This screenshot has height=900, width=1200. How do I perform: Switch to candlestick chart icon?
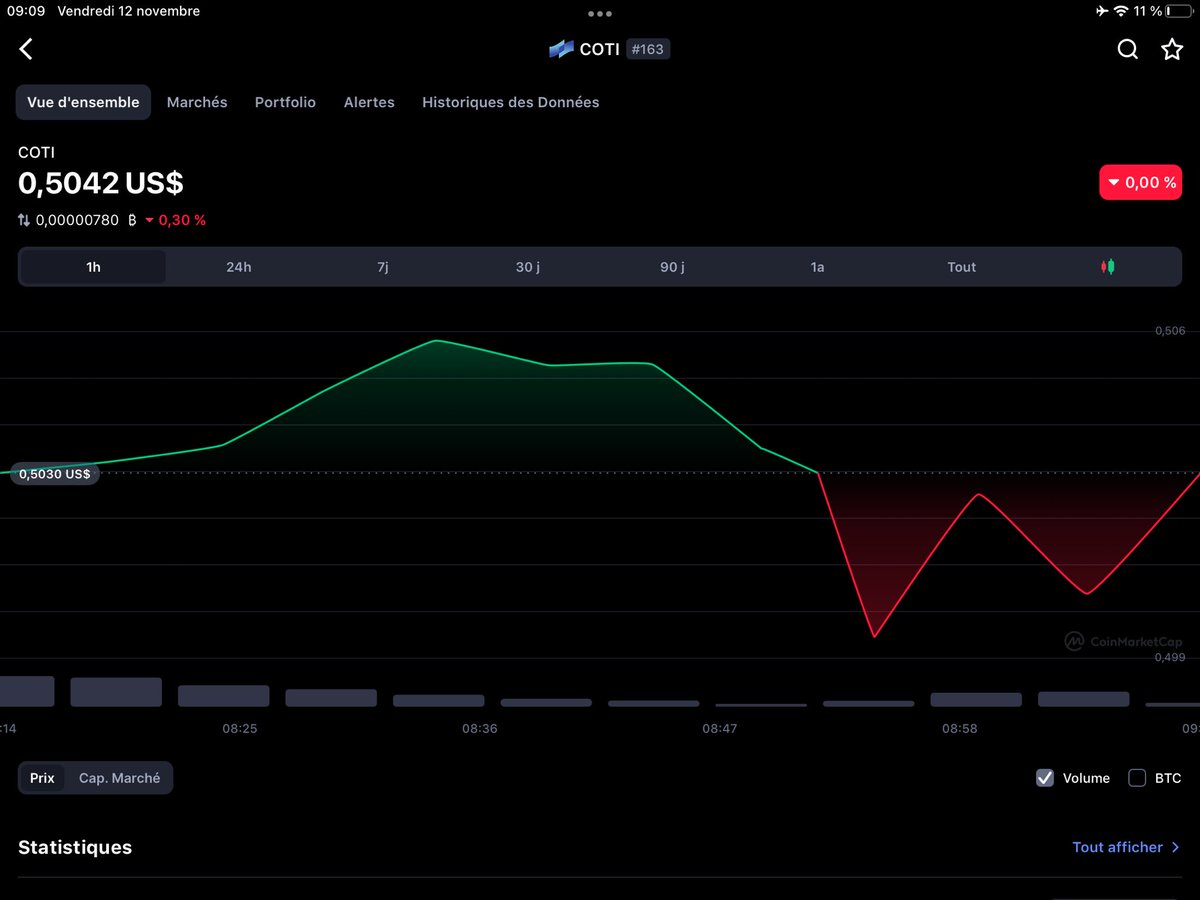click(x=1107, y=267)
